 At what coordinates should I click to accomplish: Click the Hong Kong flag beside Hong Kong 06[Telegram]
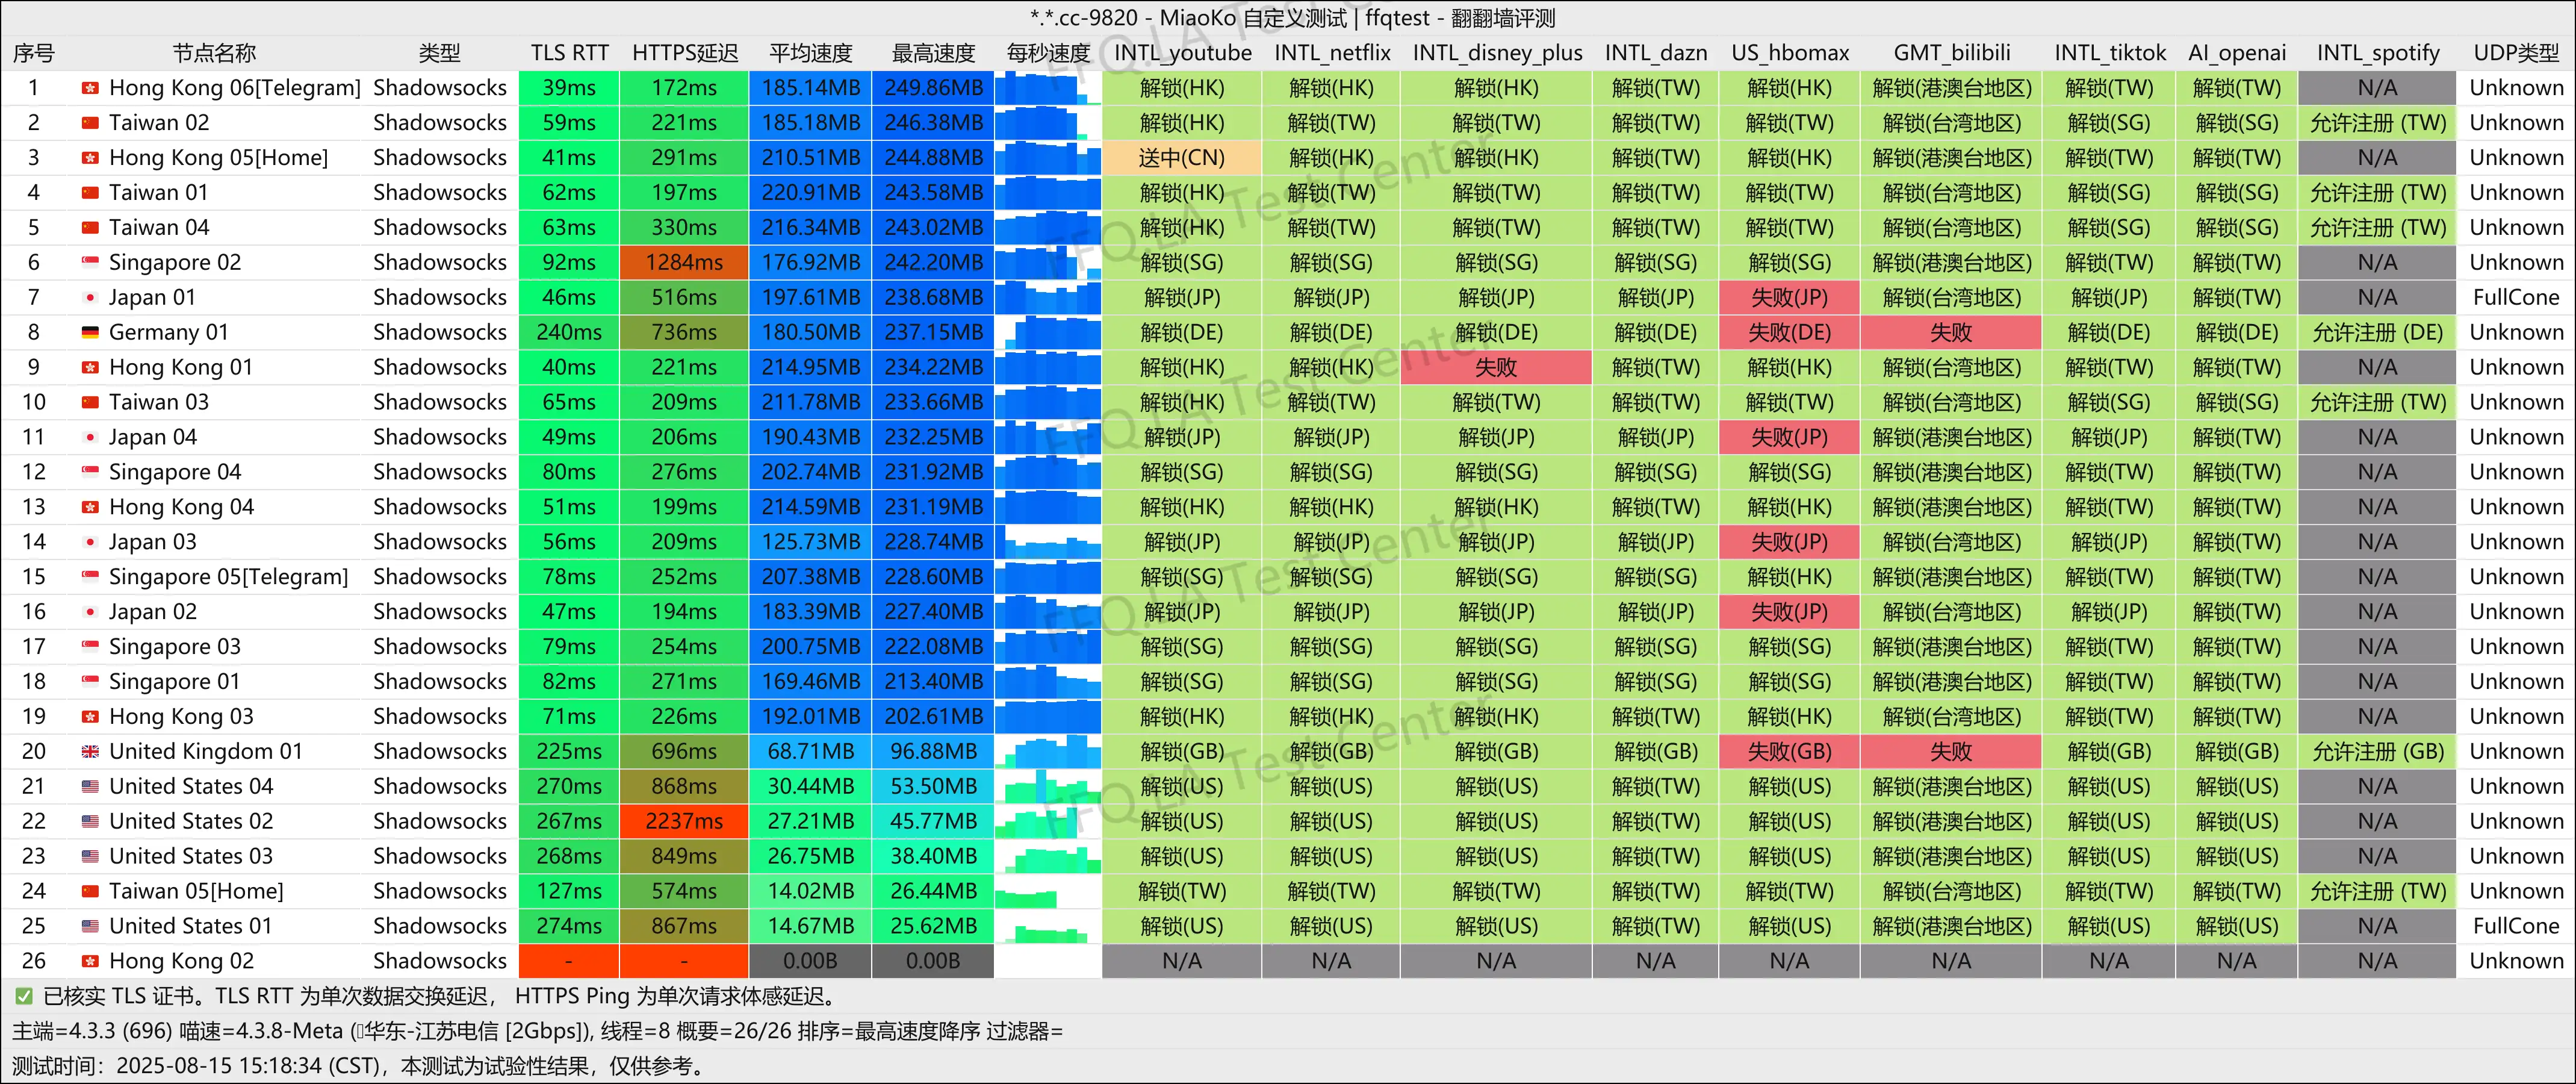point(90,88)
